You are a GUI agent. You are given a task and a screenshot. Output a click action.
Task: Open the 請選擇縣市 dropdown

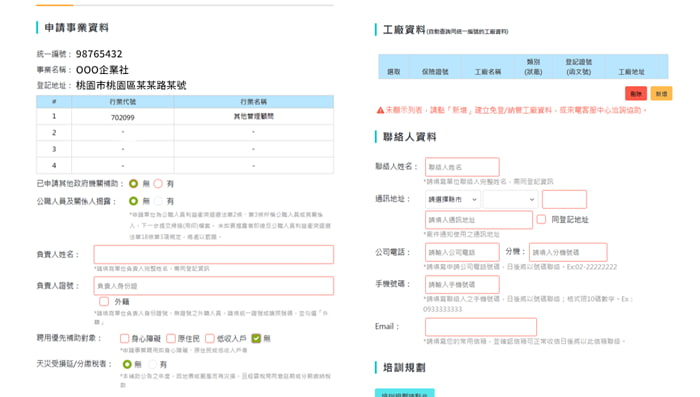pyautogui.click(x=453, y=199)
